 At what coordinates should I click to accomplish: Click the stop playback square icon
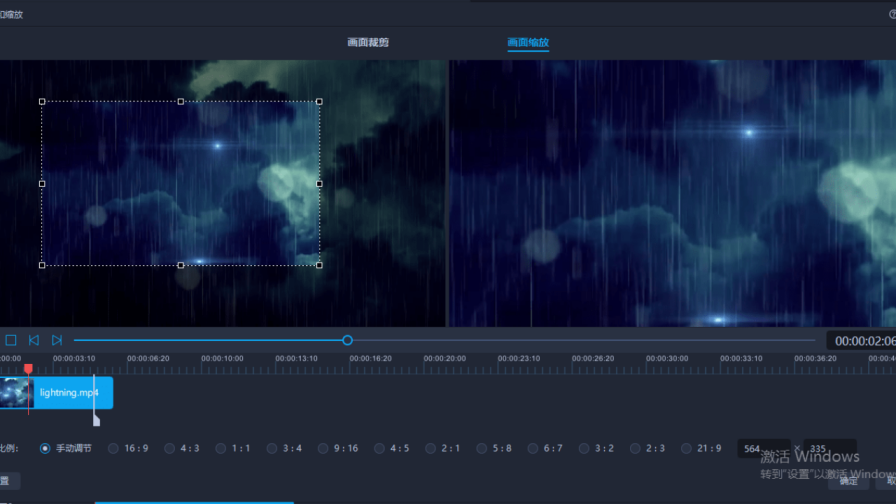point(11,341)
